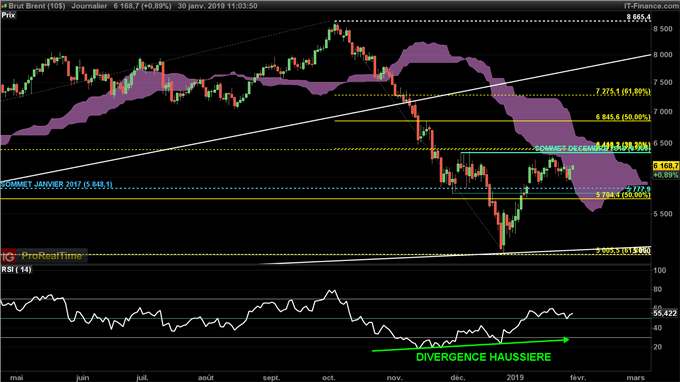680x382 pixels.
Task: Click the RSI value tag 55,422
Action: pos(665,313)
